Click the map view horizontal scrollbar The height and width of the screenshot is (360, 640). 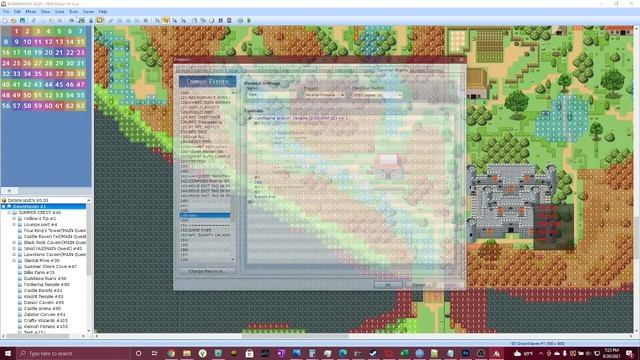coord(295,336)
